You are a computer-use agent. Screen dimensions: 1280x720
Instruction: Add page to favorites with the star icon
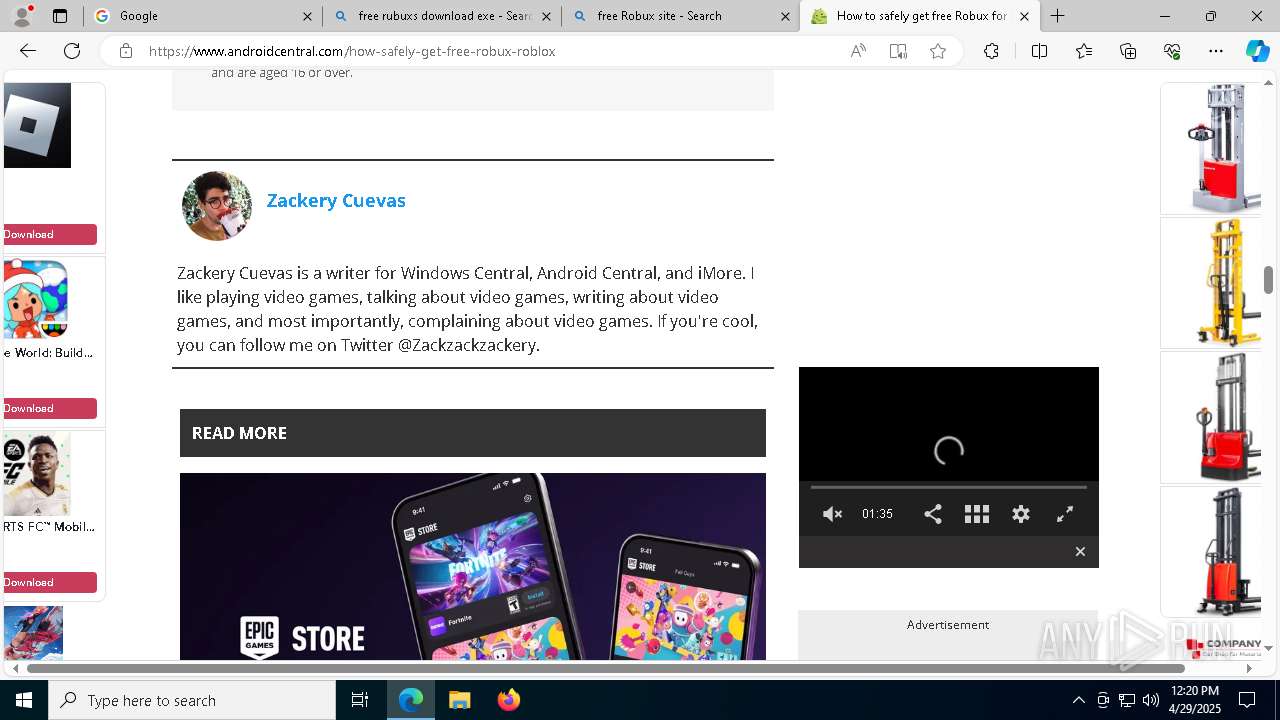click(938, 51)
